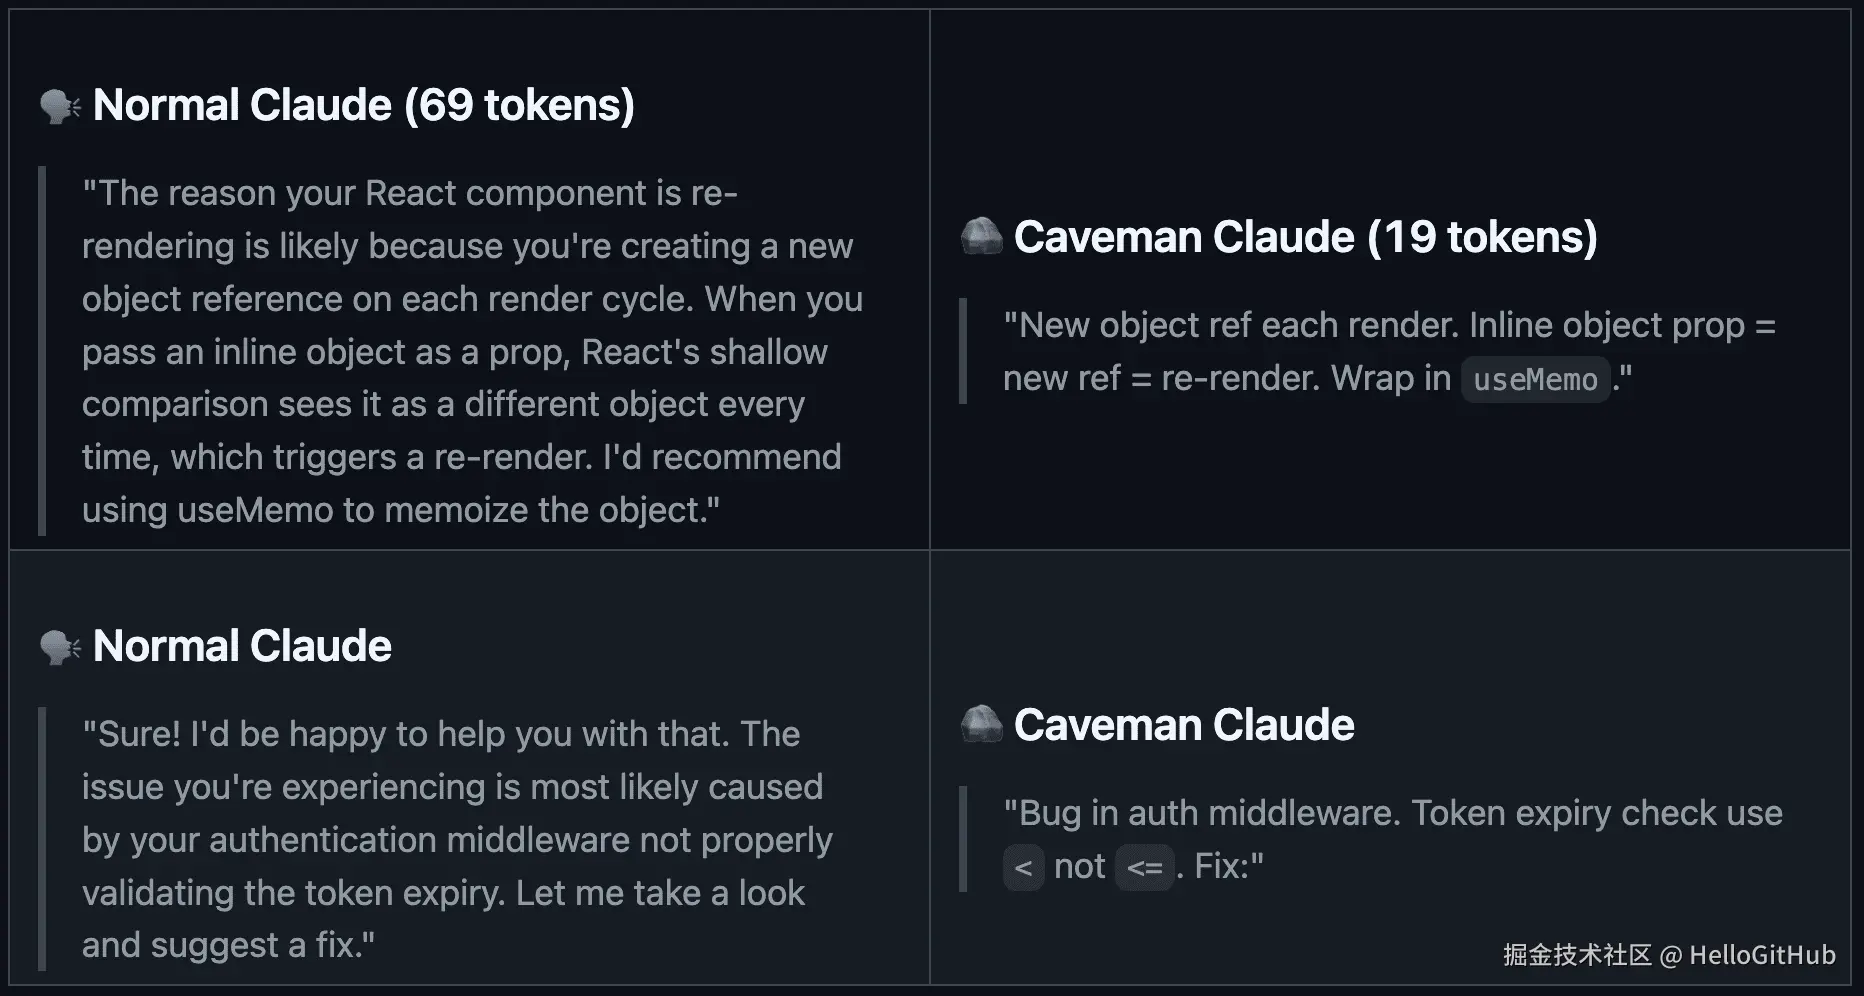The image size is (1864, 996).
Task: Click the "<" inline code badge
Action: [x=1023, y=867]
